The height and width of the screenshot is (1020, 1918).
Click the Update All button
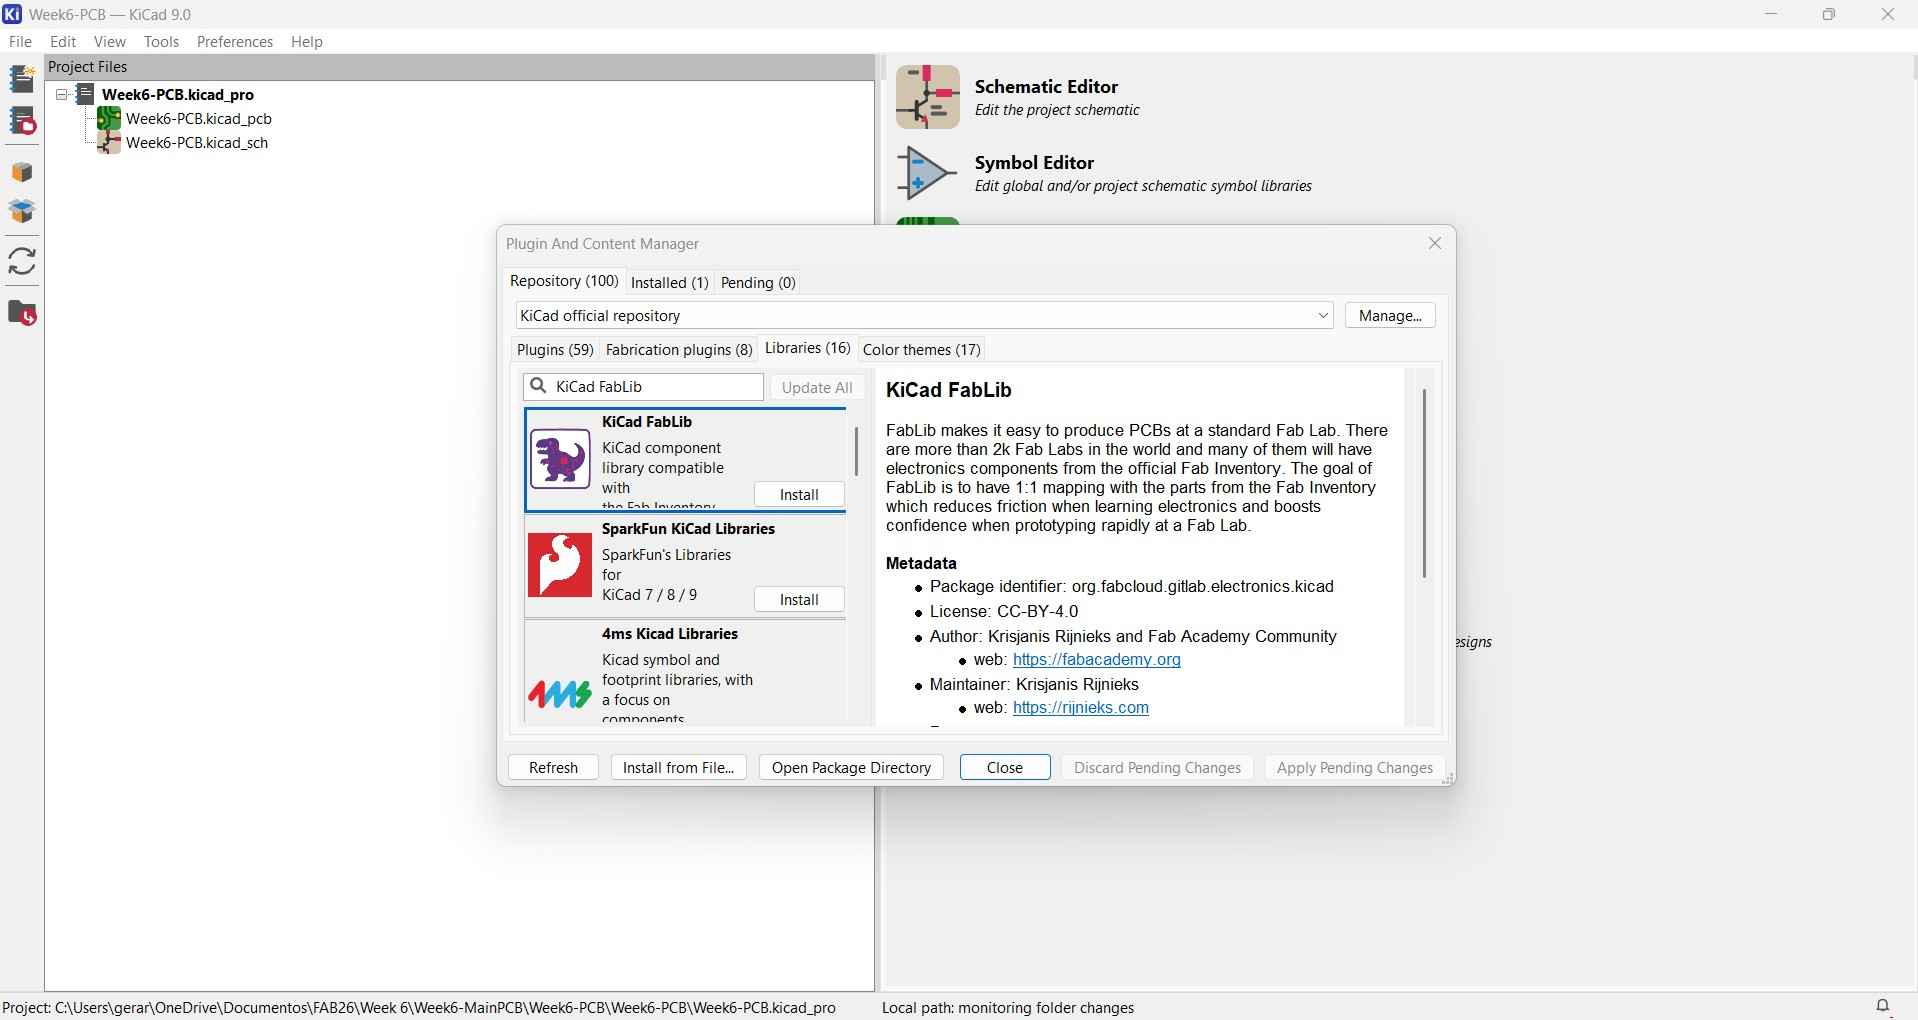click(x=817, y=388)
